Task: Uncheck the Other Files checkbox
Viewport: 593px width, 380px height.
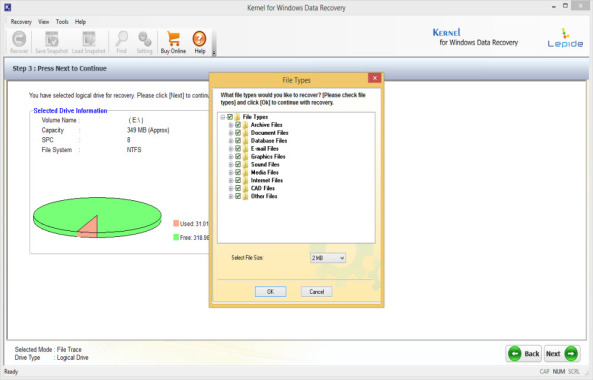Action: [238, 196]
